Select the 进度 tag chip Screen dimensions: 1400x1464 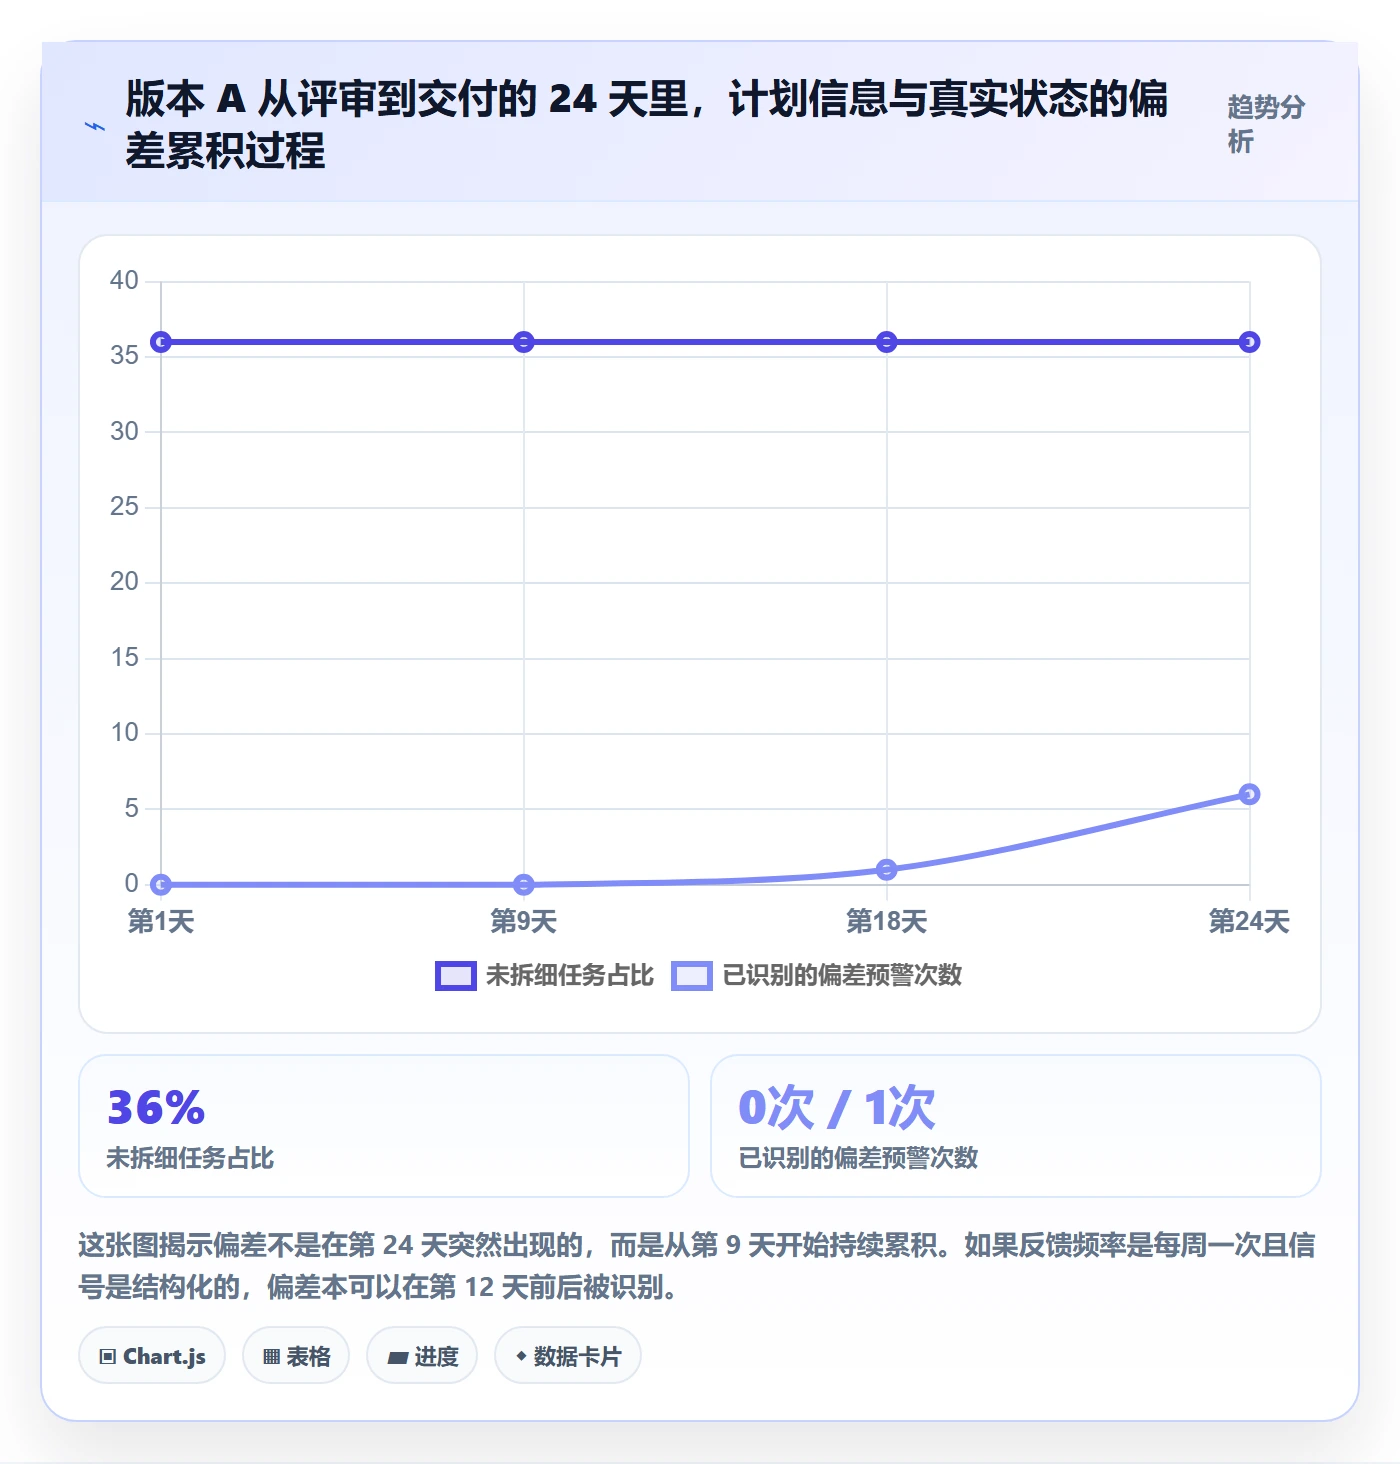pyautogui.click(x=422, y=1356)
